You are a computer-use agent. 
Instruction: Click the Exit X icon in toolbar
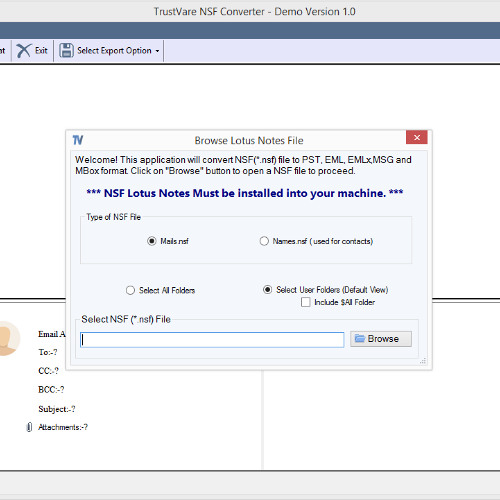click(x=23, y=51)
